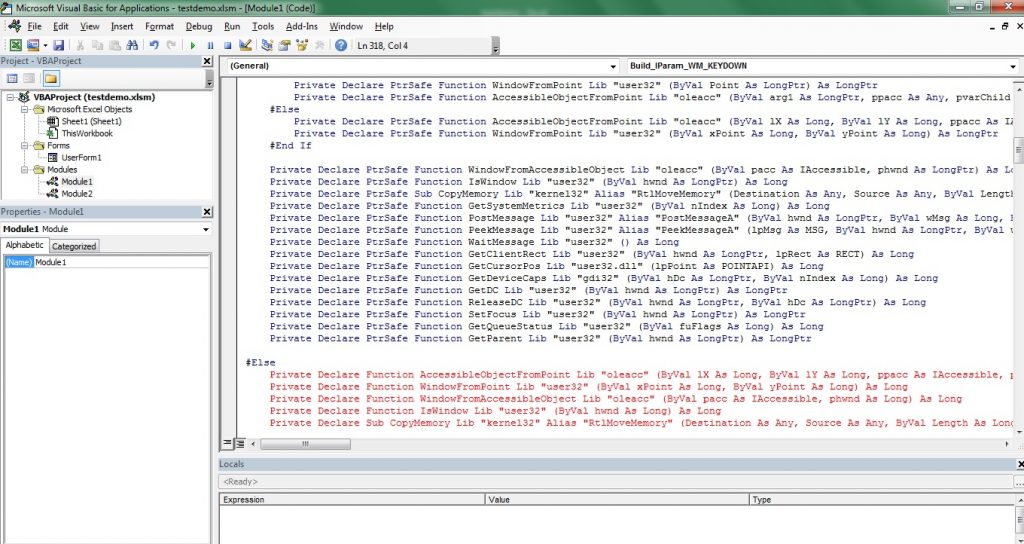Open the Insert menu
Viewport: 1024px width, 544px height.
122,26
